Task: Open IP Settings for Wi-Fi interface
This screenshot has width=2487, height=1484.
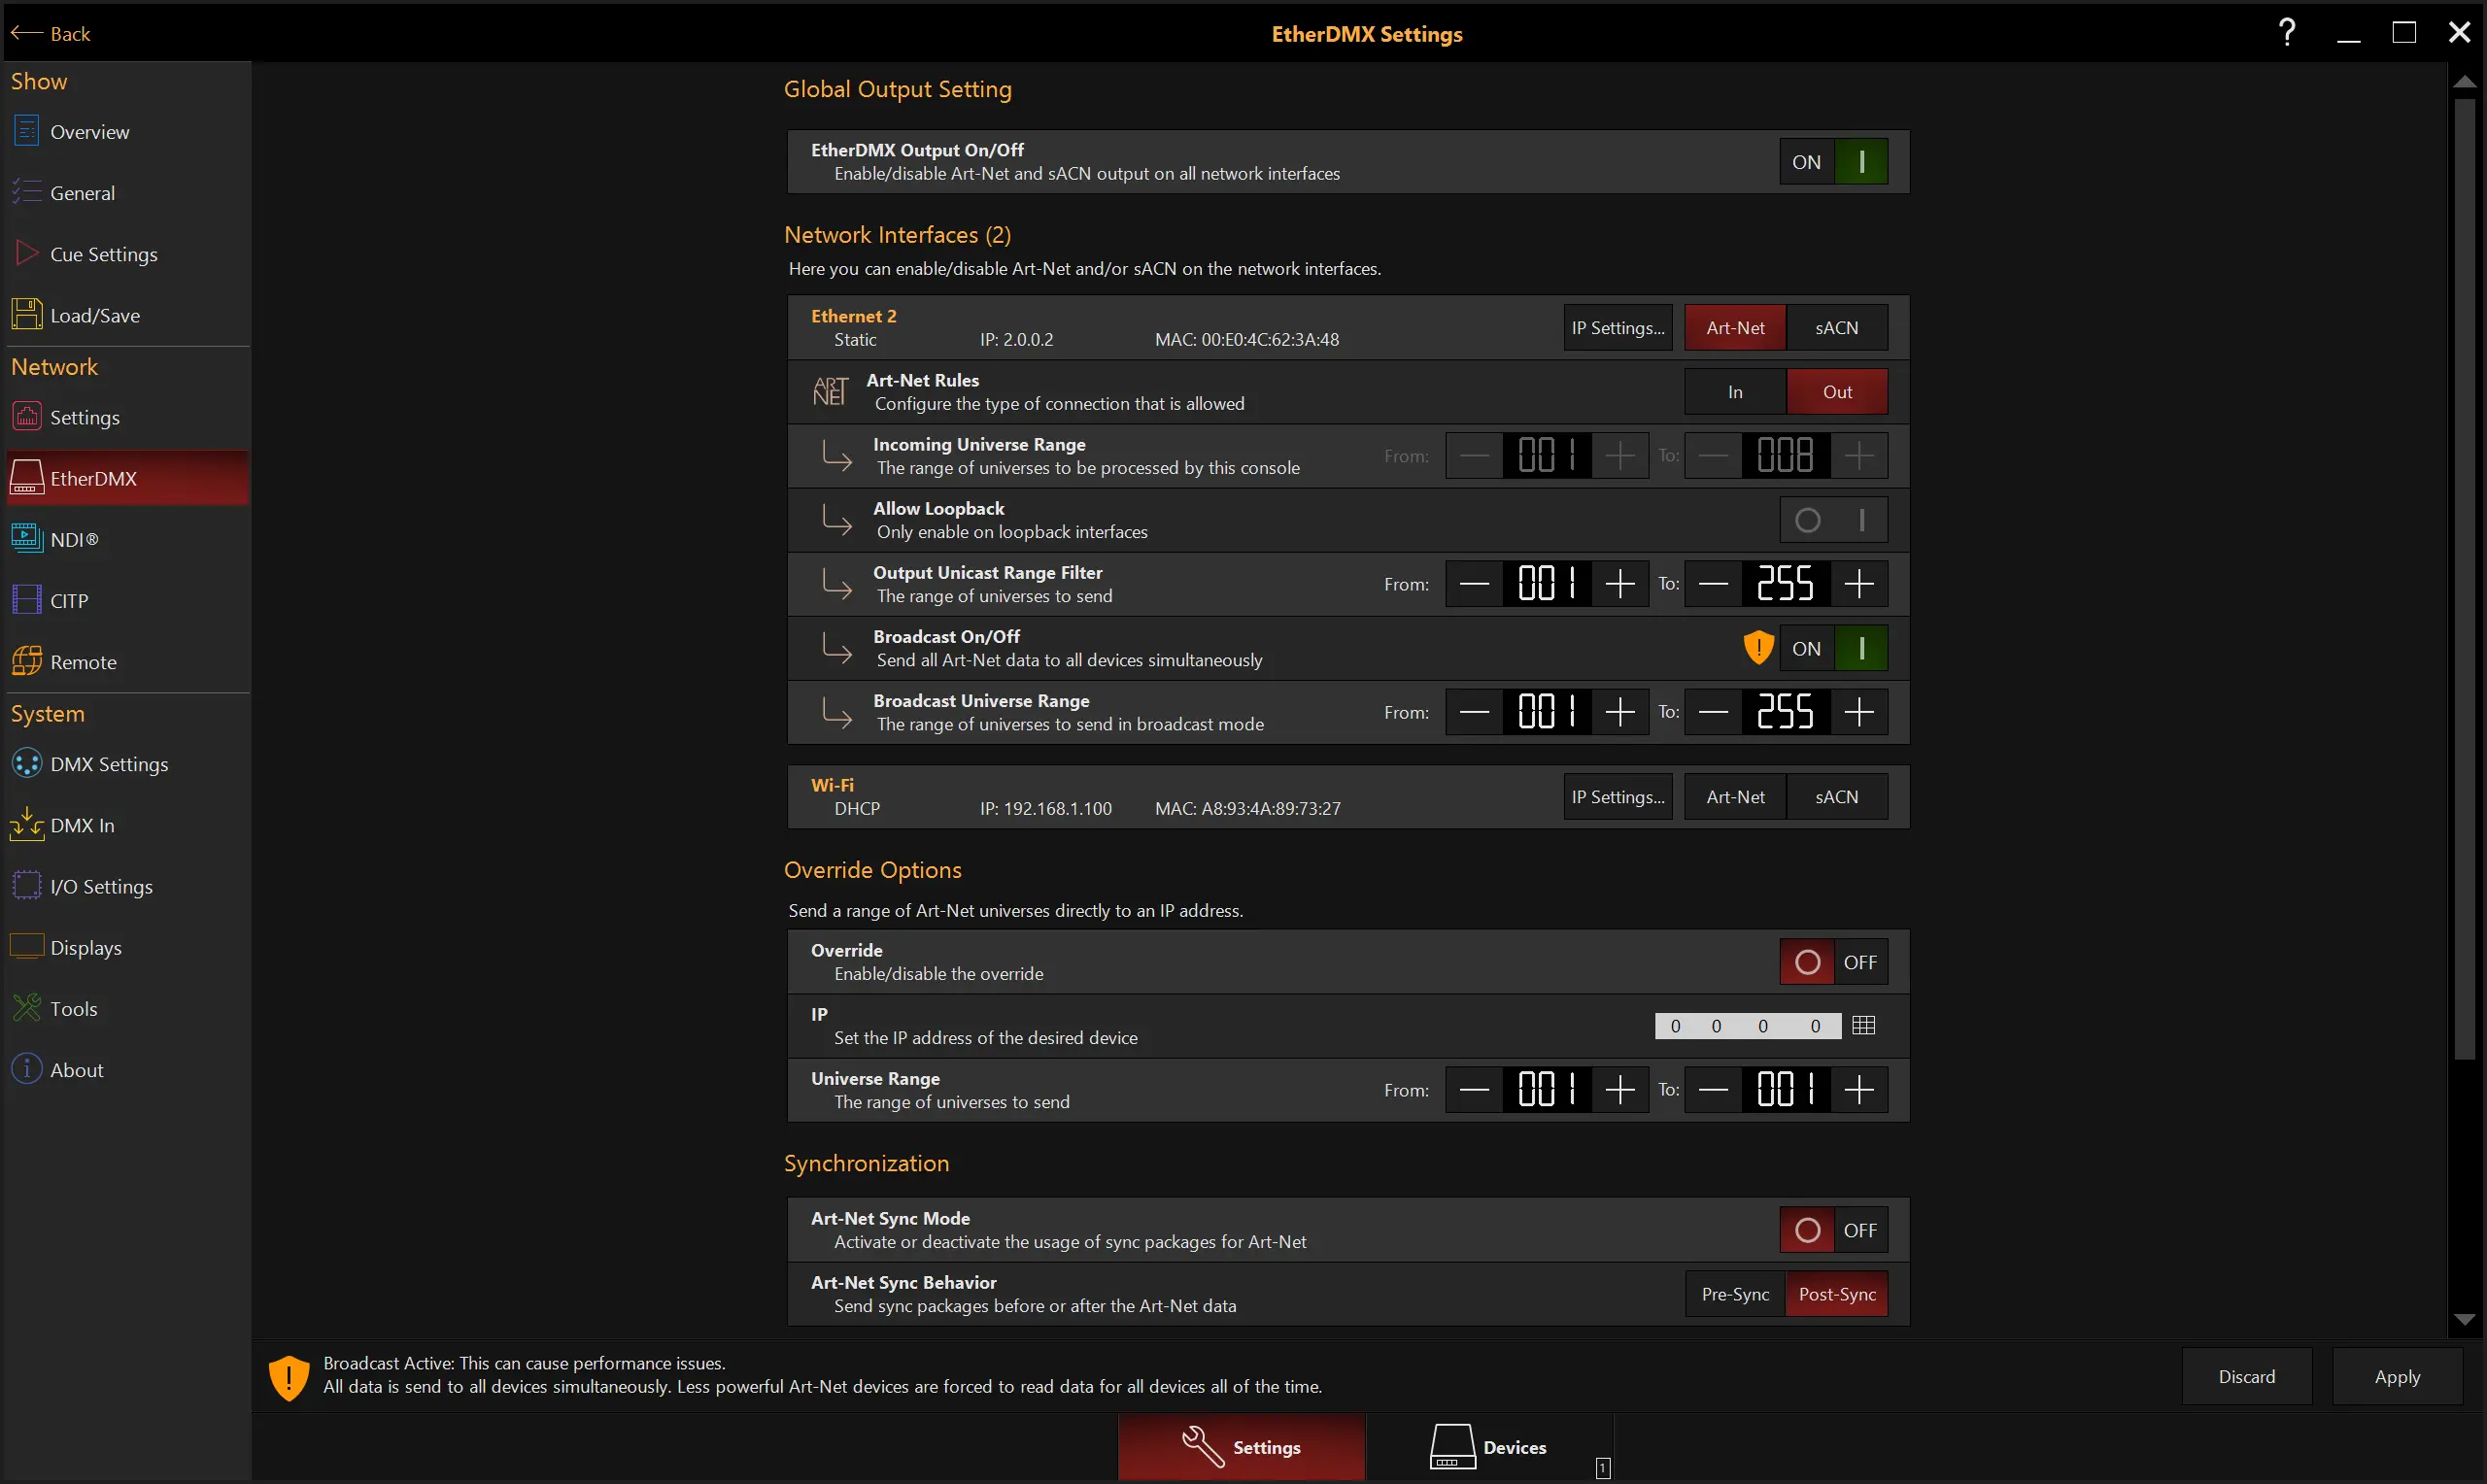Action: [x=1617, y=797]
